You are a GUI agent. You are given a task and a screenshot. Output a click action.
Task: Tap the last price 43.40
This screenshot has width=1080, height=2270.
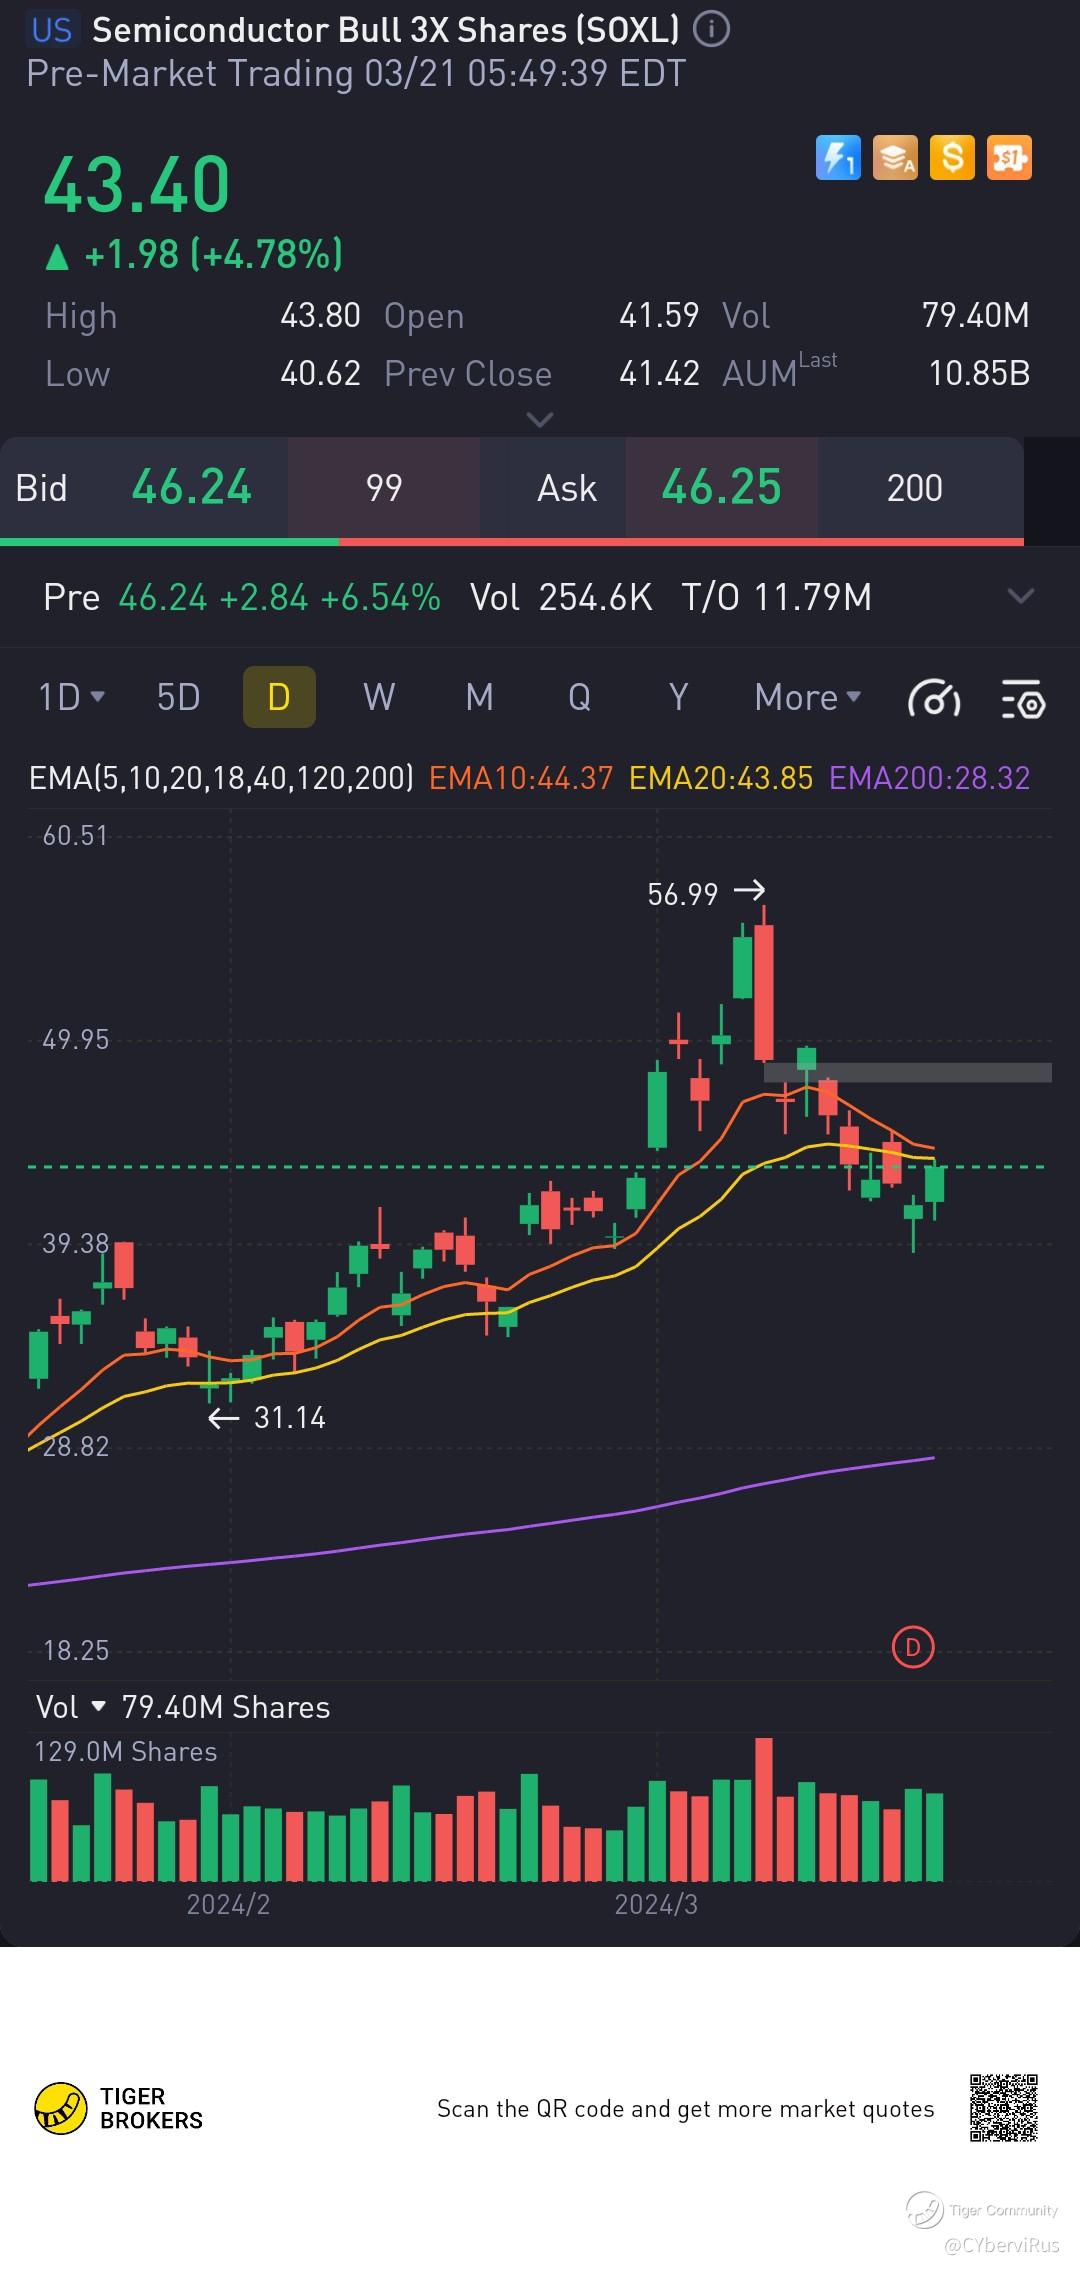point(137,185)
